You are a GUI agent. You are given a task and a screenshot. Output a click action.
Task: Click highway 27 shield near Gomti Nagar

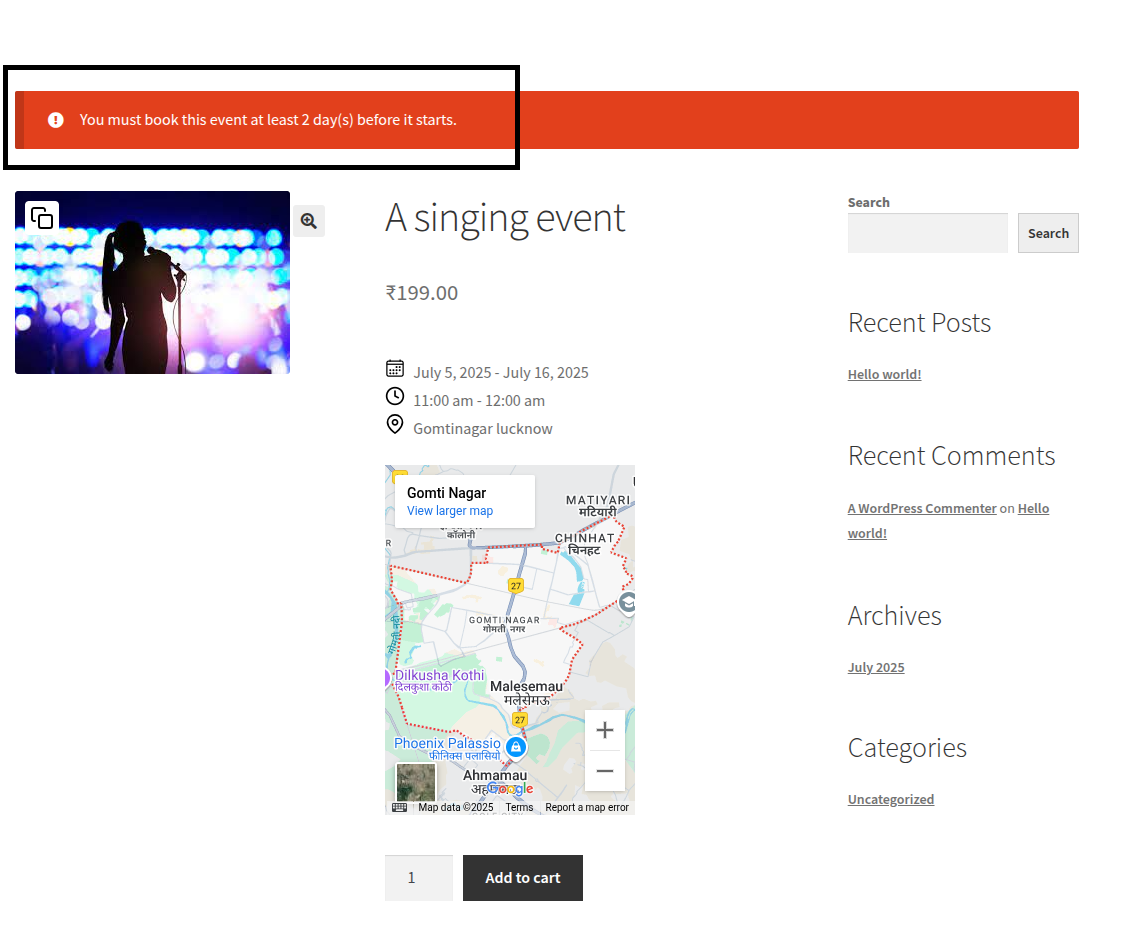(x=515, y=586)
